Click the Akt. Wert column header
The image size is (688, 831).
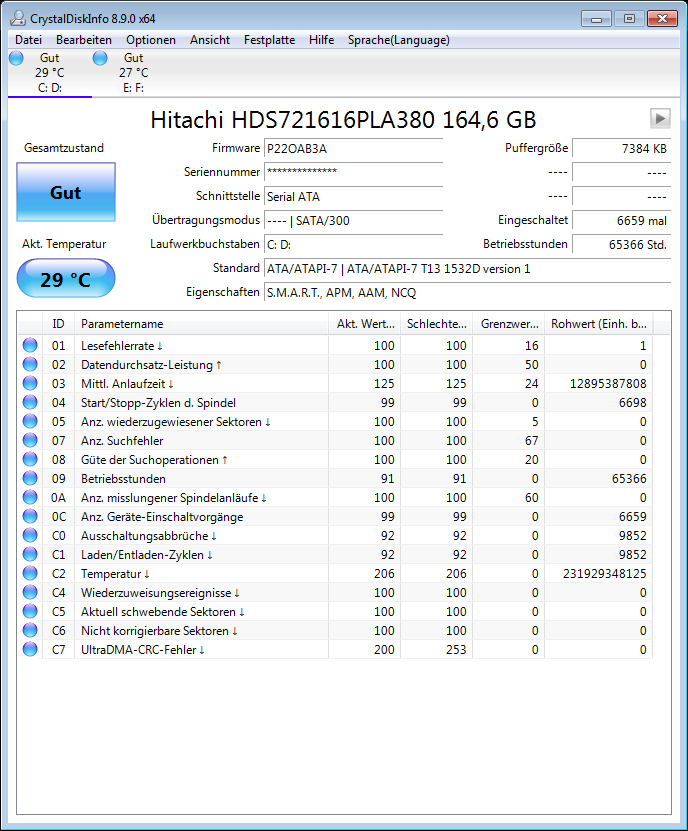[x=365, y=324]
